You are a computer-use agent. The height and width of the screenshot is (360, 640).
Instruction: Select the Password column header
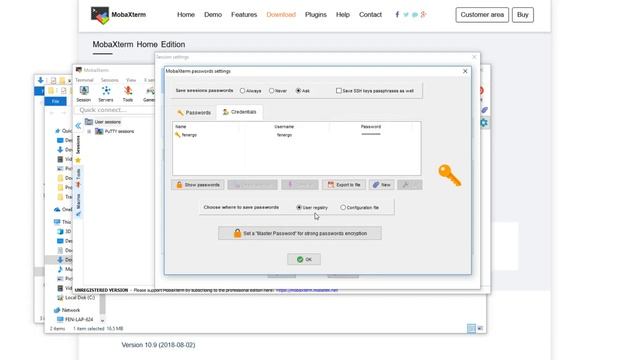(371, 127)
